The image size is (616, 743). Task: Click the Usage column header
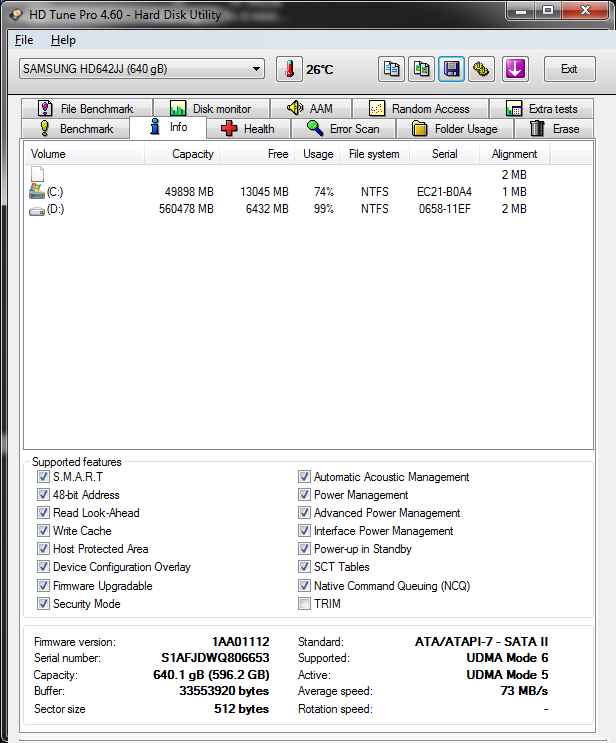[317, 154]
